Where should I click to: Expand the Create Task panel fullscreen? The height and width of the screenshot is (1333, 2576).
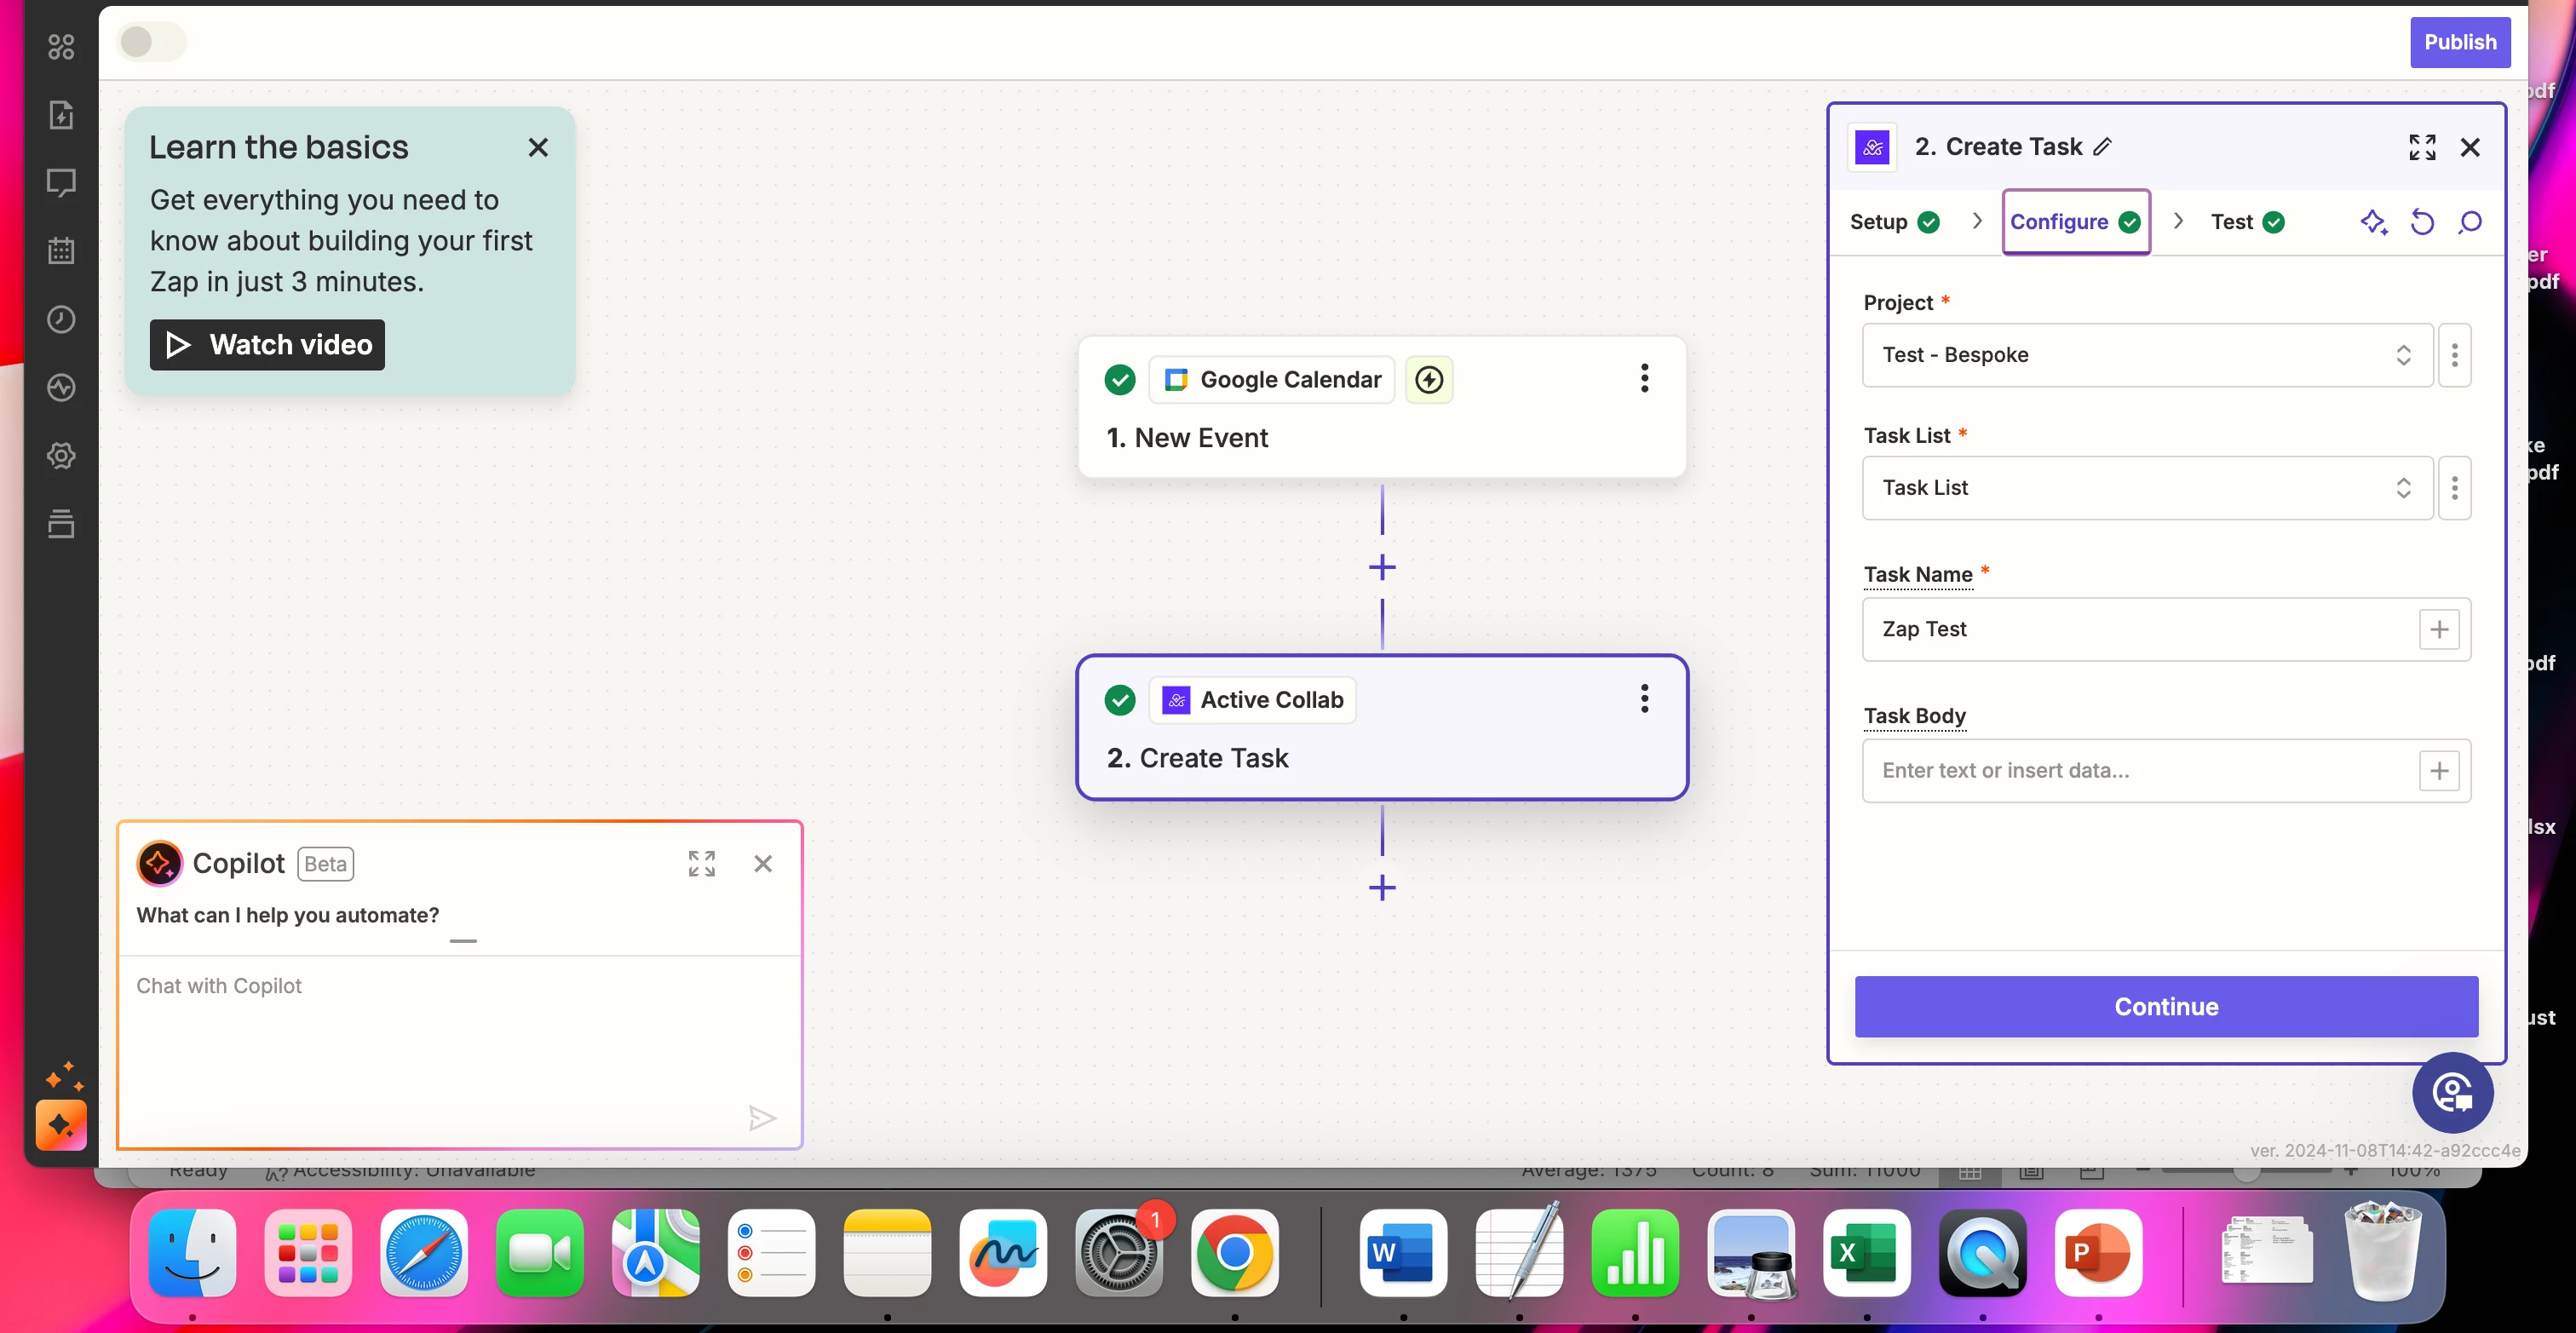point(2422,147)
